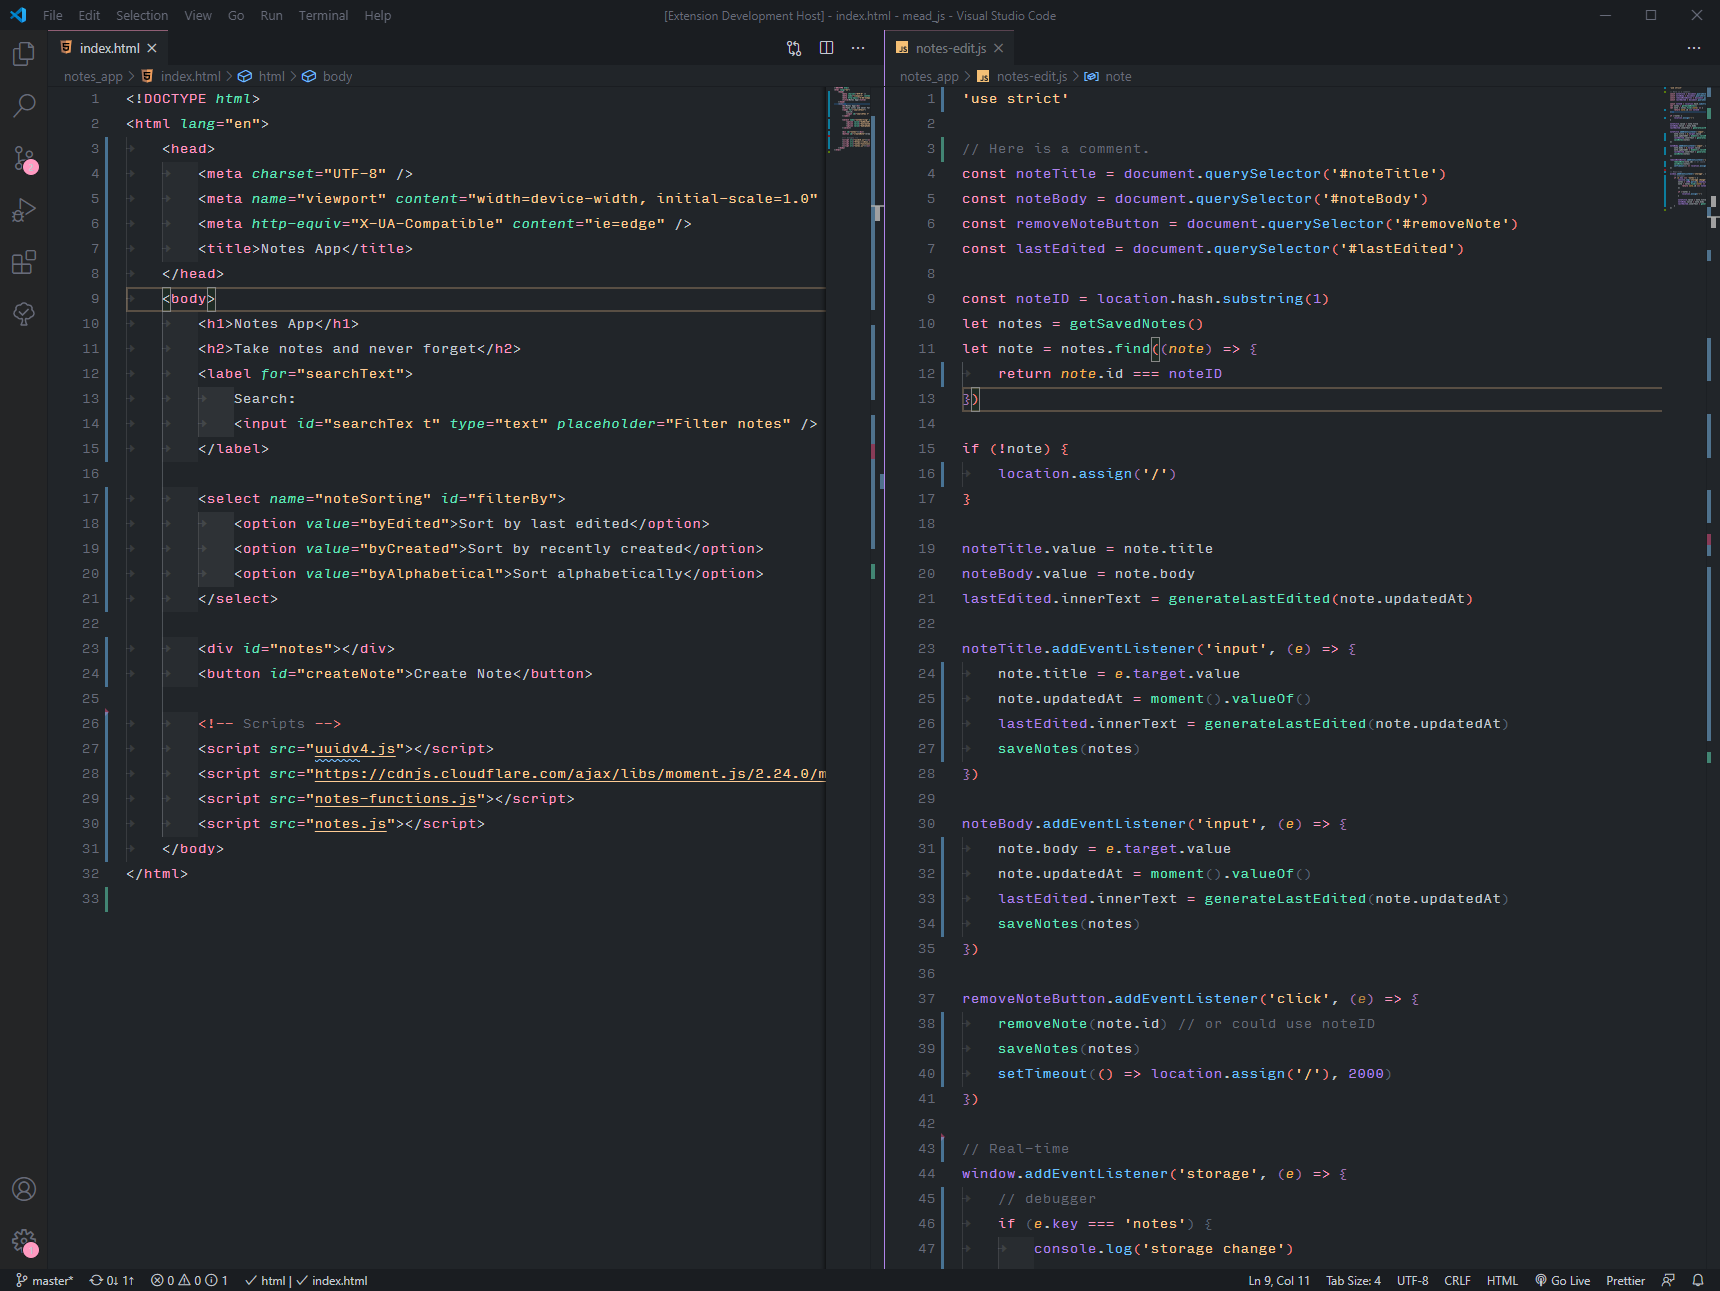Synchronize changes in status bar
Image resolution: width=1720 pixels, height=1291 pixels.
[x=112, y=1280]
